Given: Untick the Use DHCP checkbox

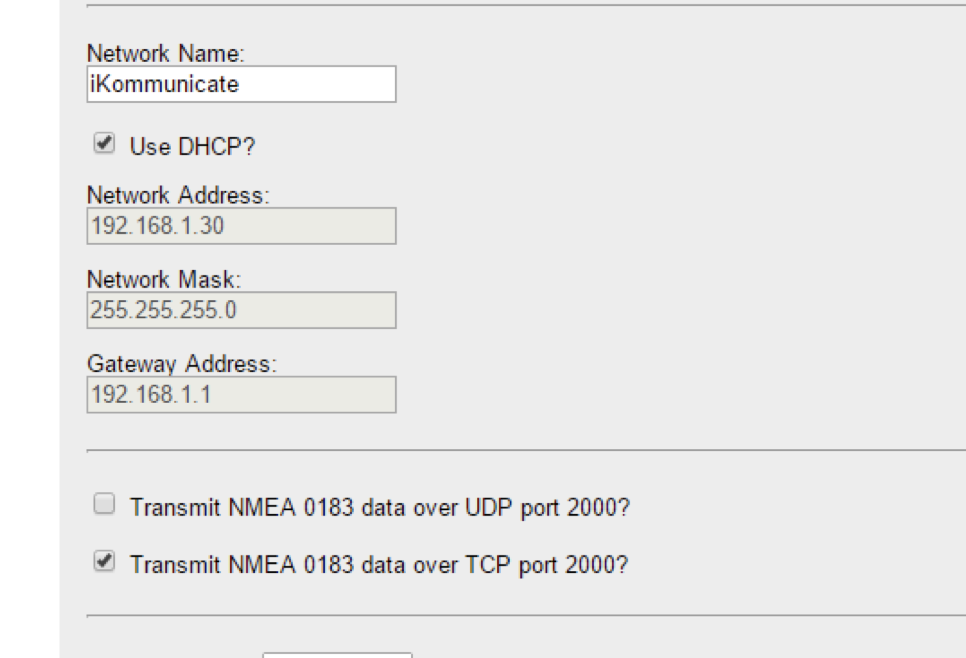Looking at the screenshot, I should click(x=104, y=144).
